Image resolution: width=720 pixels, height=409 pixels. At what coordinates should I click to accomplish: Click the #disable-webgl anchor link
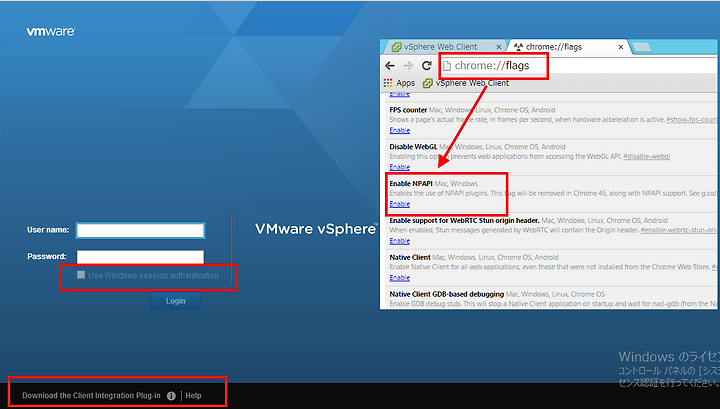point(647,157)
